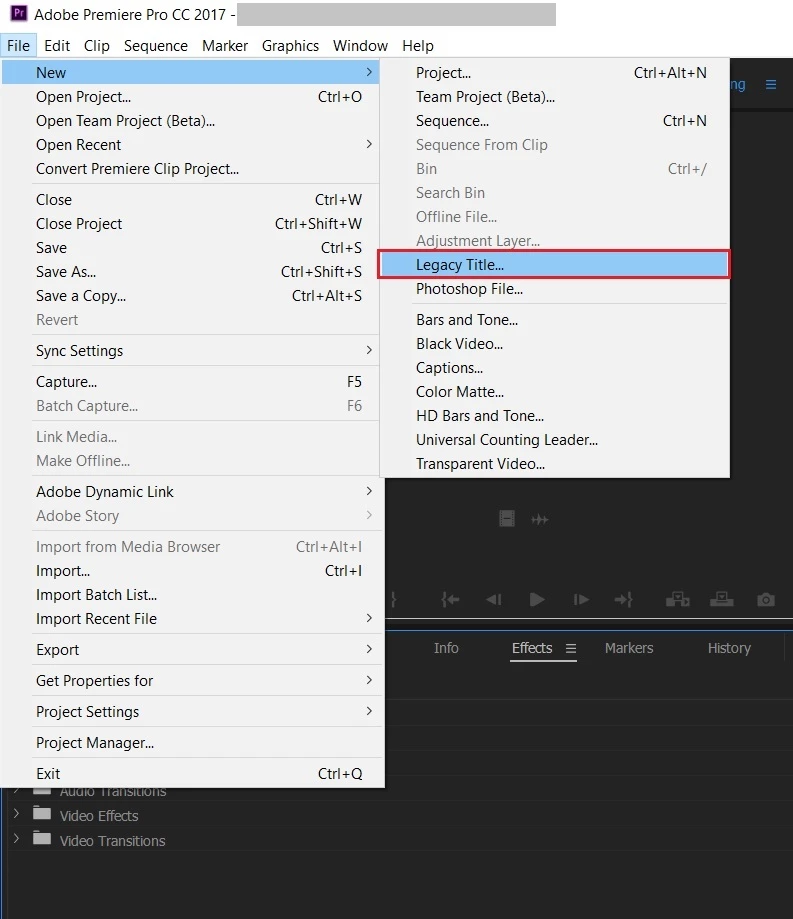The width and height of the screenshot is (793, 919).
Task: Select Transparent Video
Action: (554, 464)
